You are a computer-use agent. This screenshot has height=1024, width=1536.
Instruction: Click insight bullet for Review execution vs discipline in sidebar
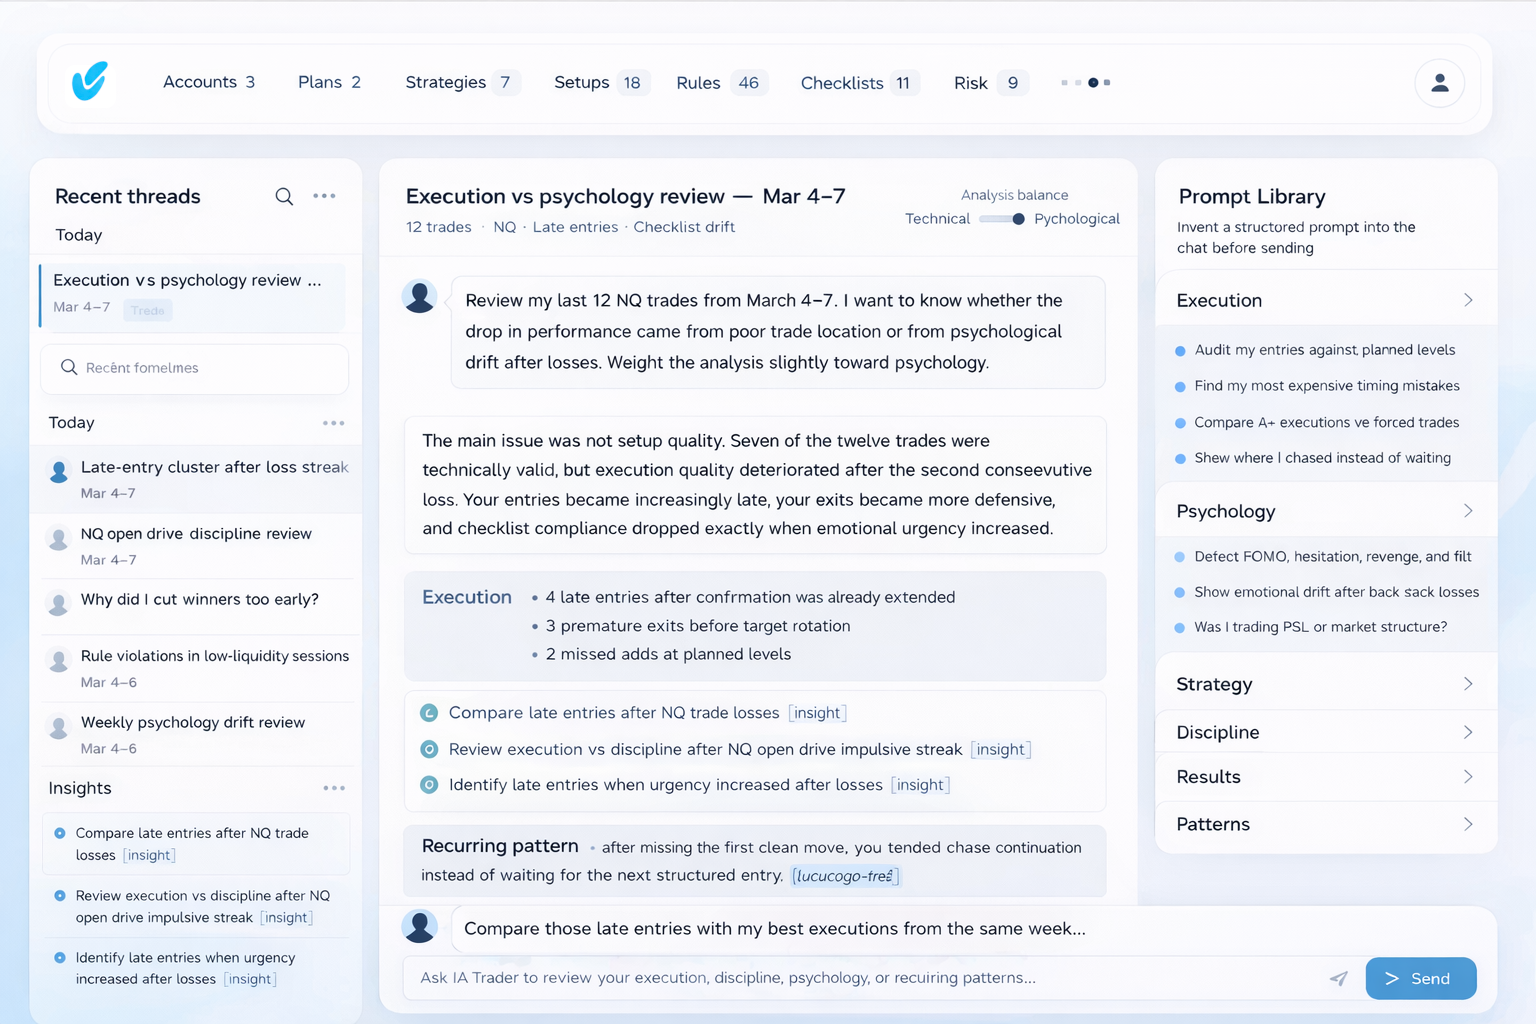point(60,896)
